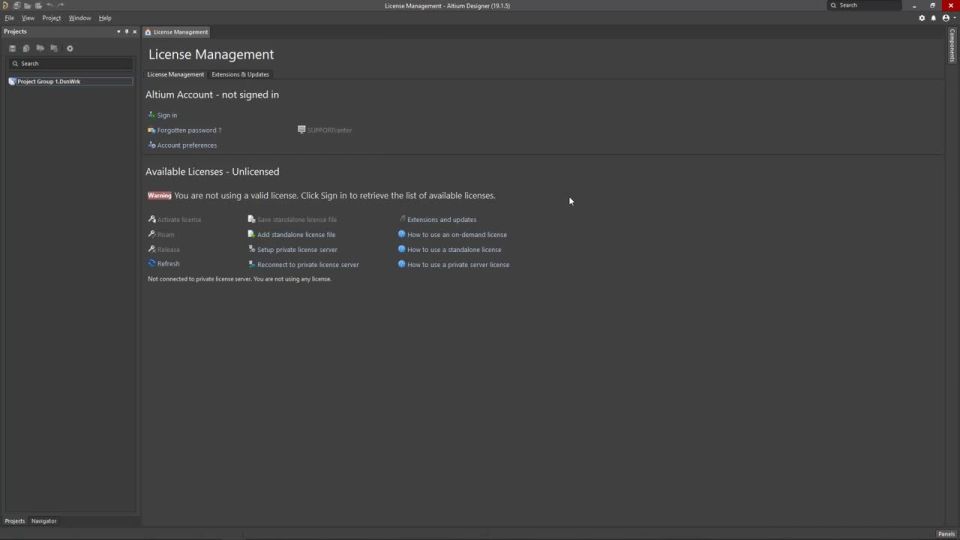This screenshot has width=960, height=540.
Task: Click the Redo arrow icon in title bar
Action: coord(61,6)
